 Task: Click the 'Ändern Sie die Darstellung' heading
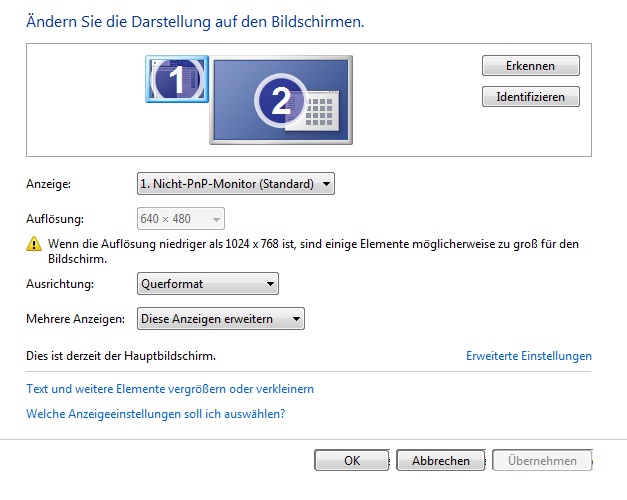[x=195, y=22]
